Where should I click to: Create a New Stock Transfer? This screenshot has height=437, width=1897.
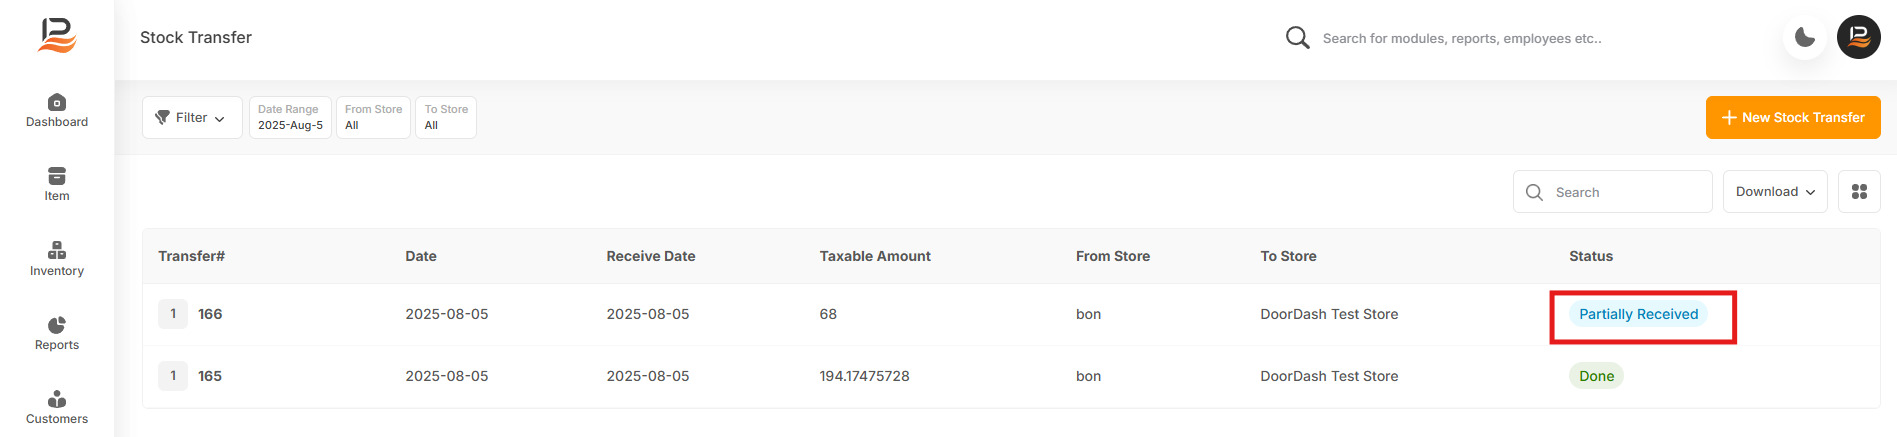point(1793,117)
